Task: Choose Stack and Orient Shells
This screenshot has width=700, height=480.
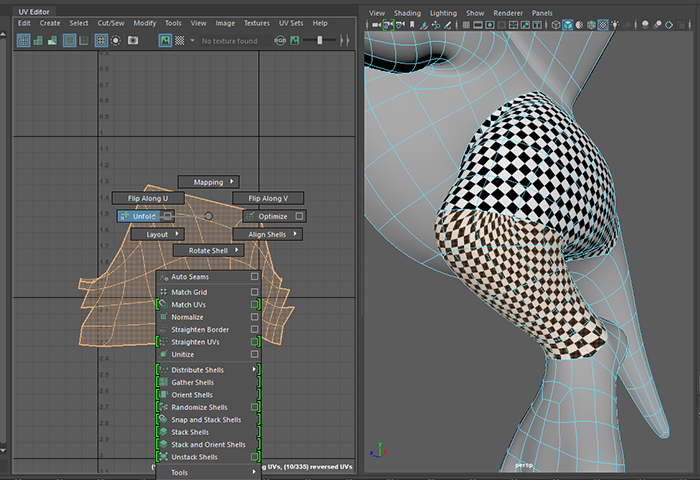Action: tap(208, 445)
